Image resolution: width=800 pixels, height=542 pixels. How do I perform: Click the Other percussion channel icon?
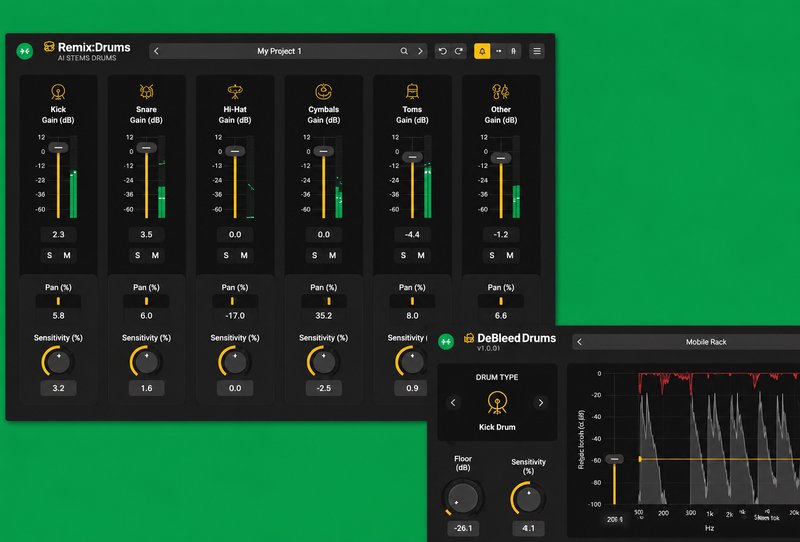click(501, 92)
